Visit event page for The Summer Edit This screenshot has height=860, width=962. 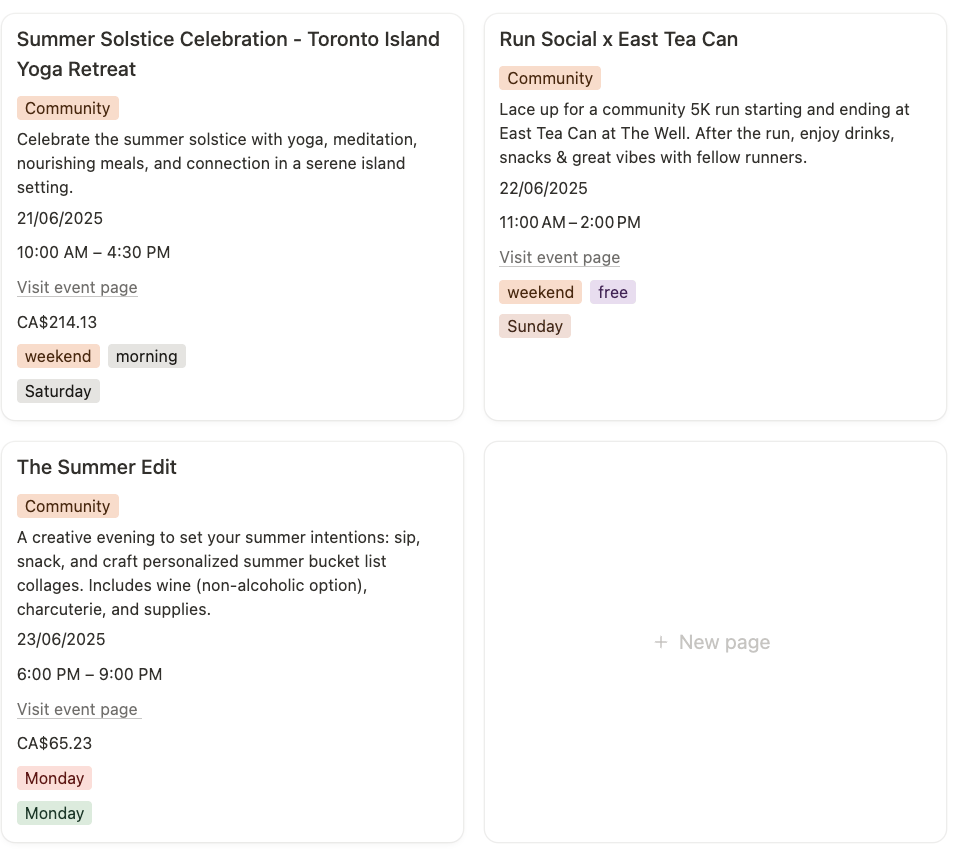pyautogui.click(x=77, y=709)
